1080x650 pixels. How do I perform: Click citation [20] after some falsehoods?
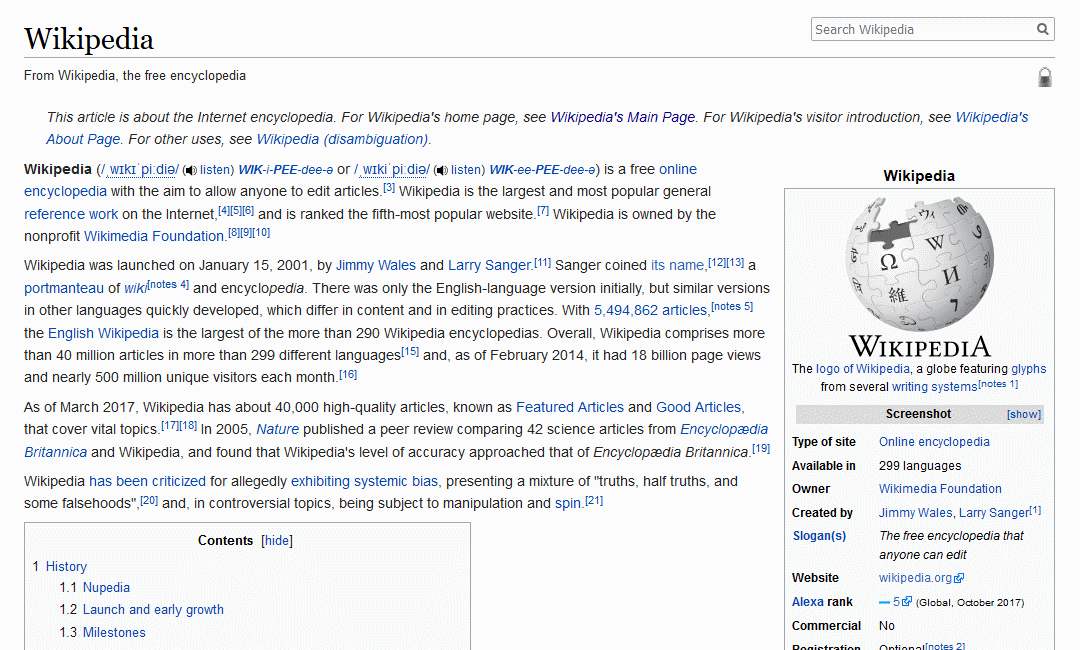[x=149, y=500]
